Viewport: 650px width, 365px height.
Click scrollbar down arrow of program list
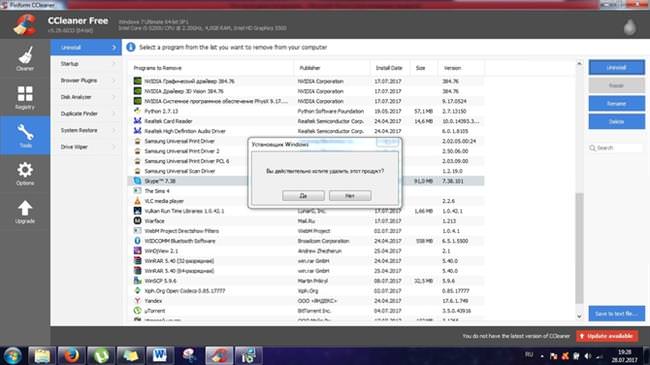tap(579, 316)
